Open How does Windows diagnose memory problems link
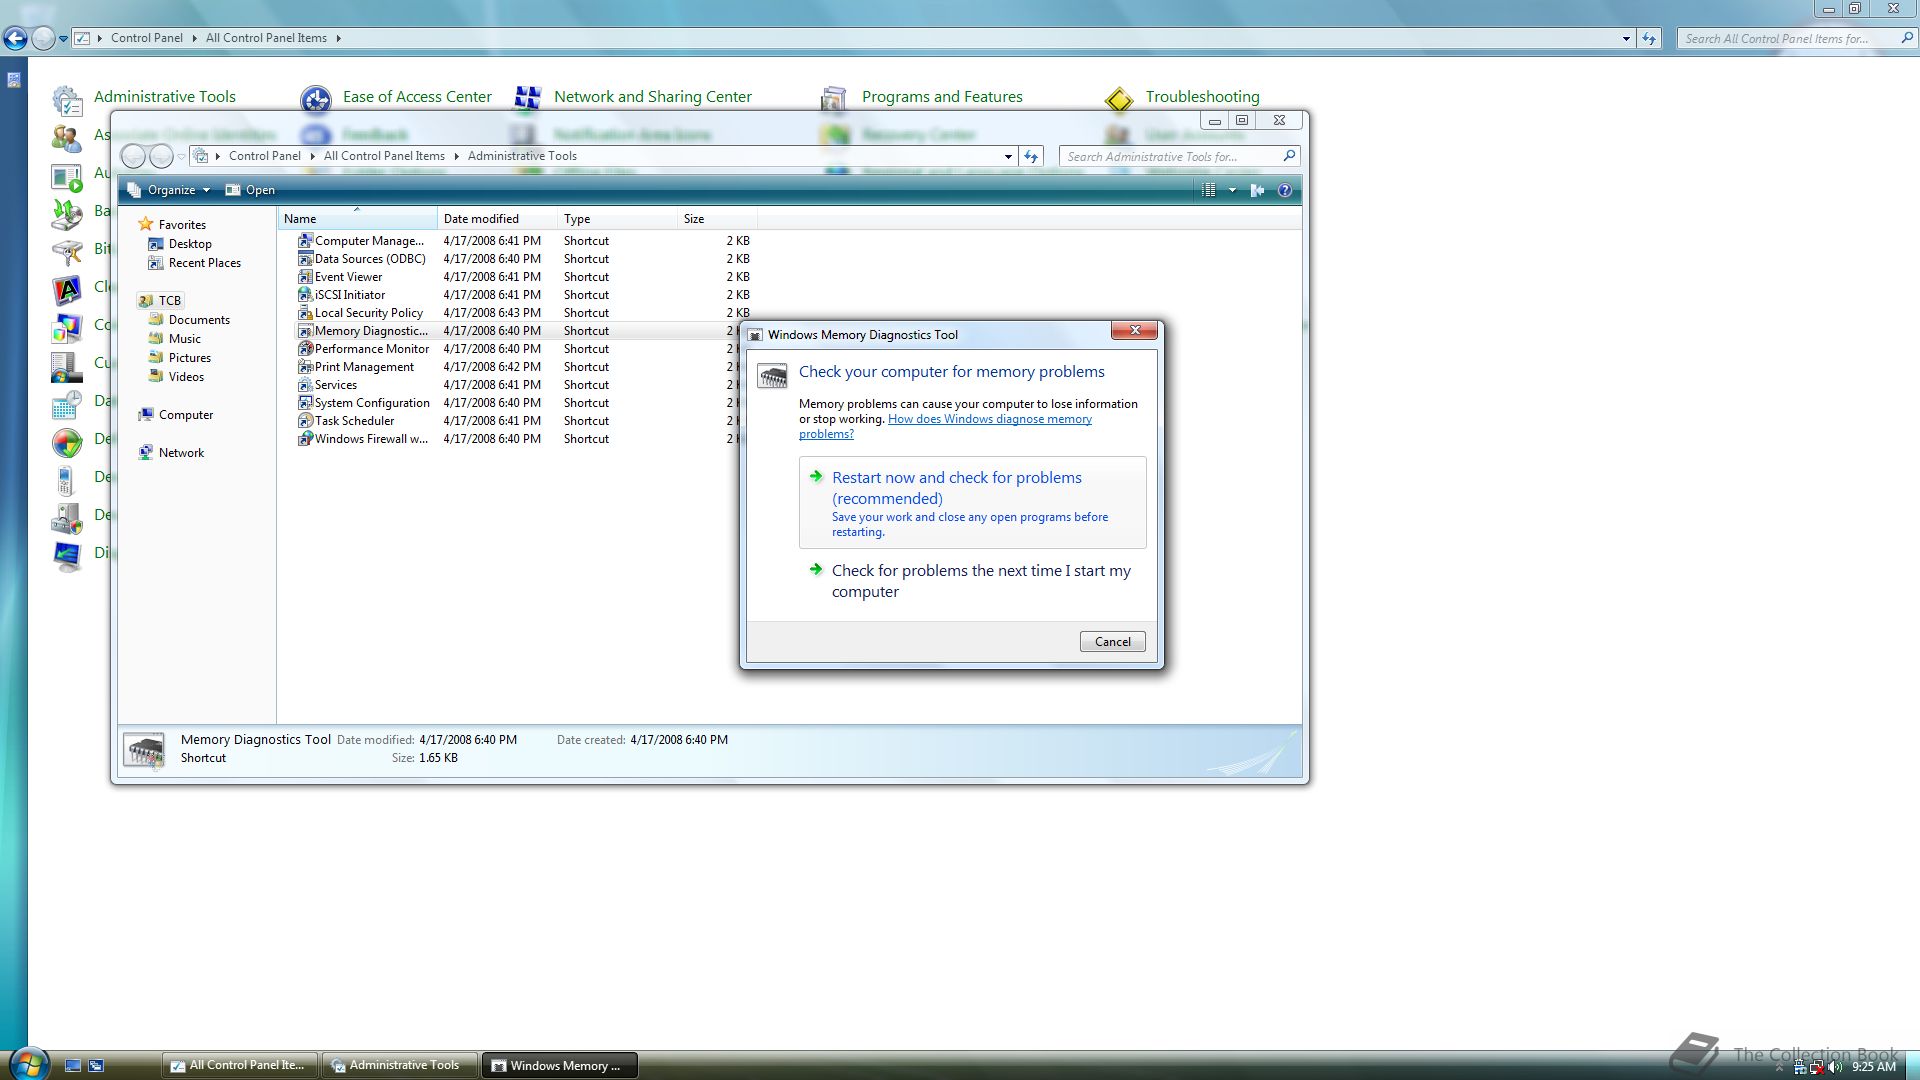Image resolution: width=1920 pixels, height=1080 pixels. (x=945, y=427)
